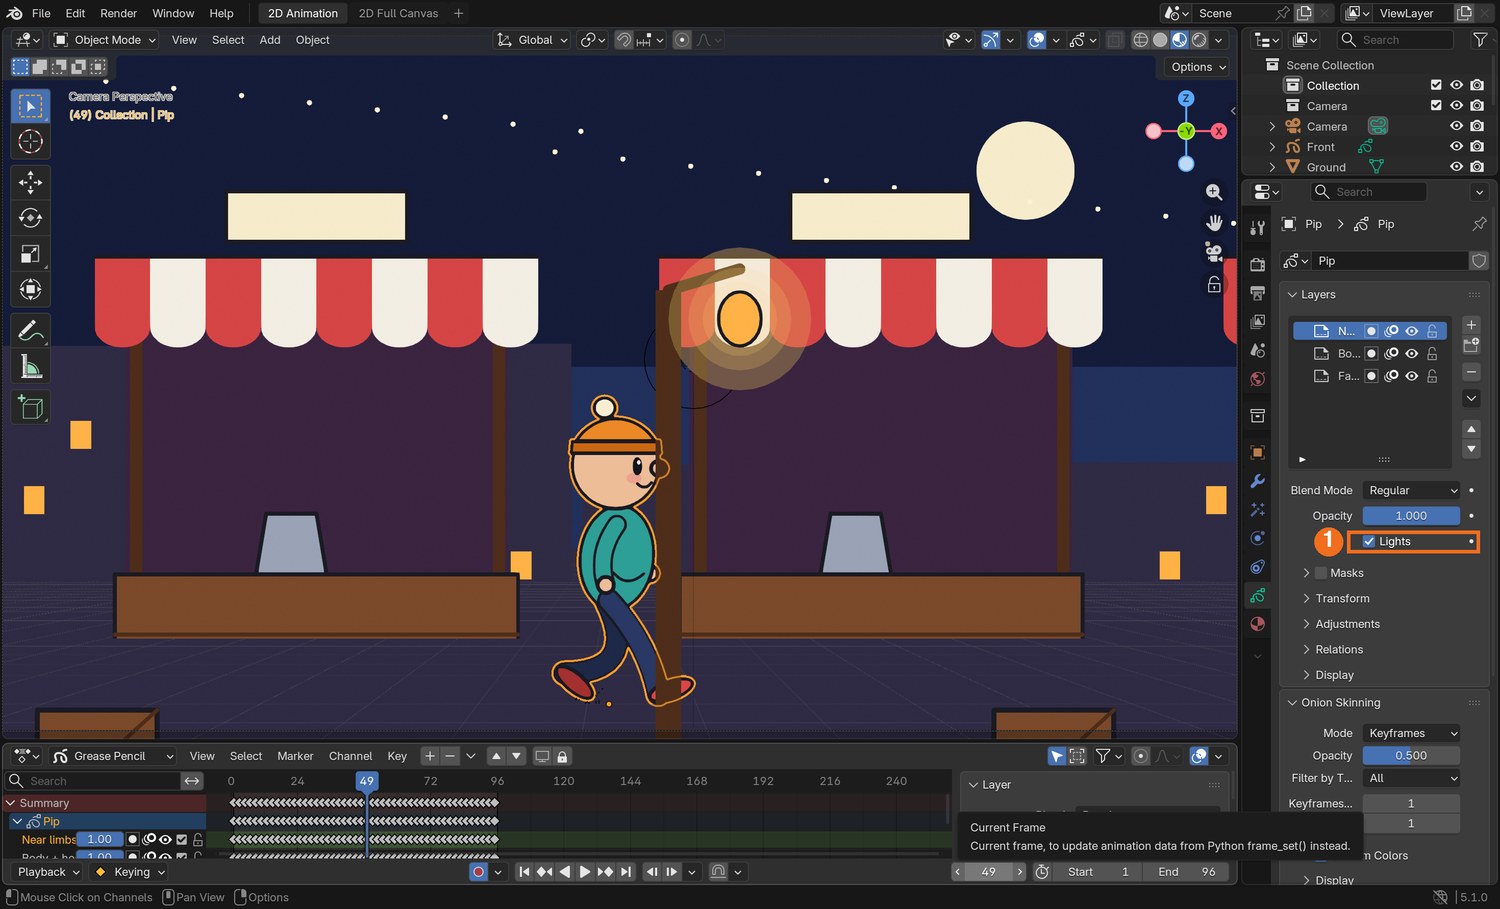This screenshot has height=909, width=1500.
Task: Uncheck the Collection exclude checkbox
Action: coord(1436,85)
